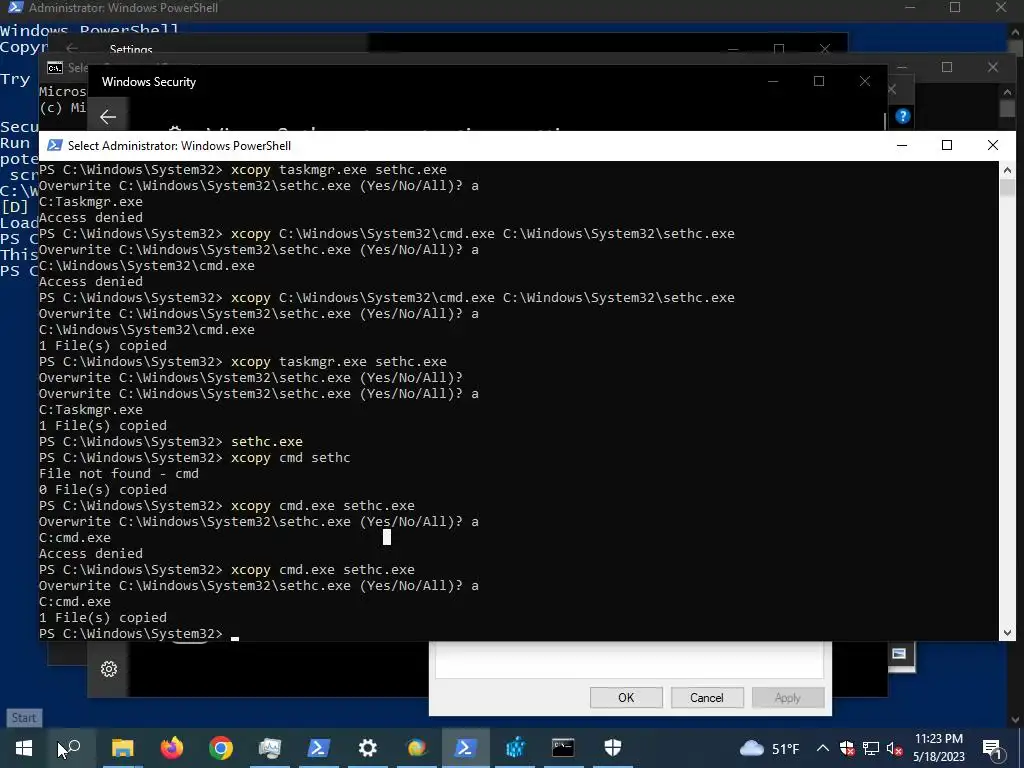This screenshot has height=768, width=1024.
Task: Close the Windows Security window
Action: pyautogui.click(x=865, y=81)
